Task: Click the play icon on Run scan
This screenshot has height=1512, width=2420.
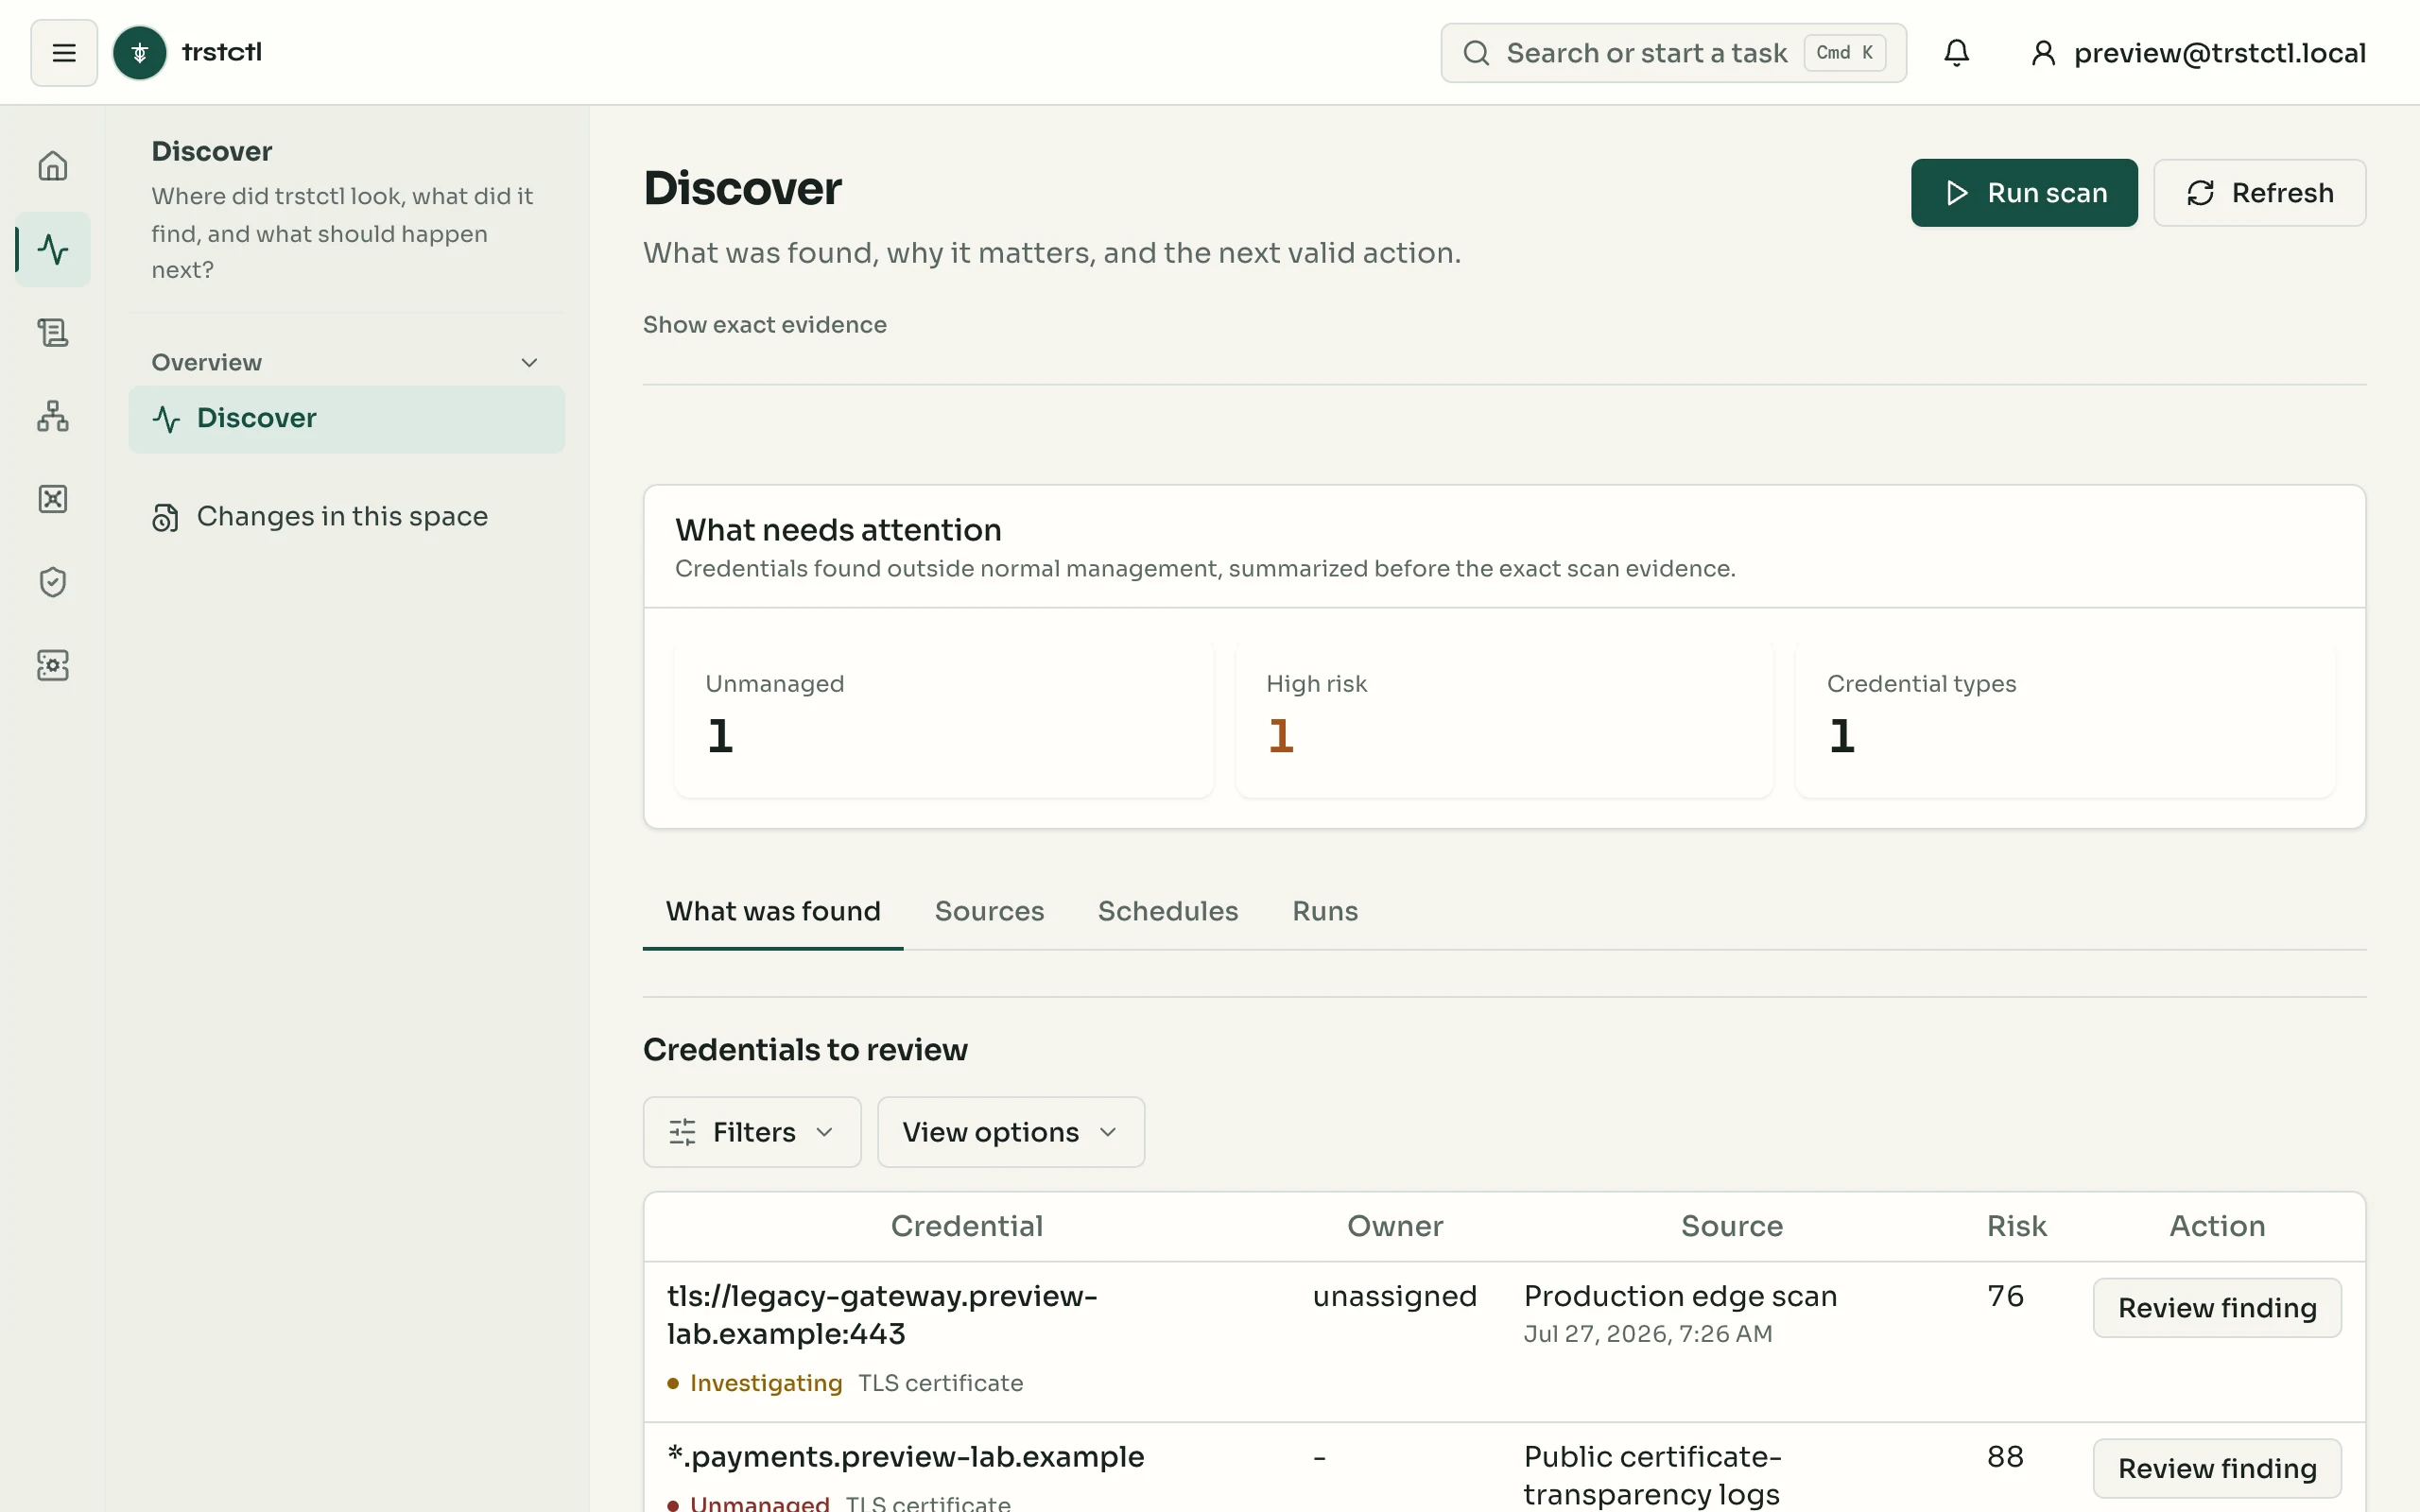Action: [1956, 193]
